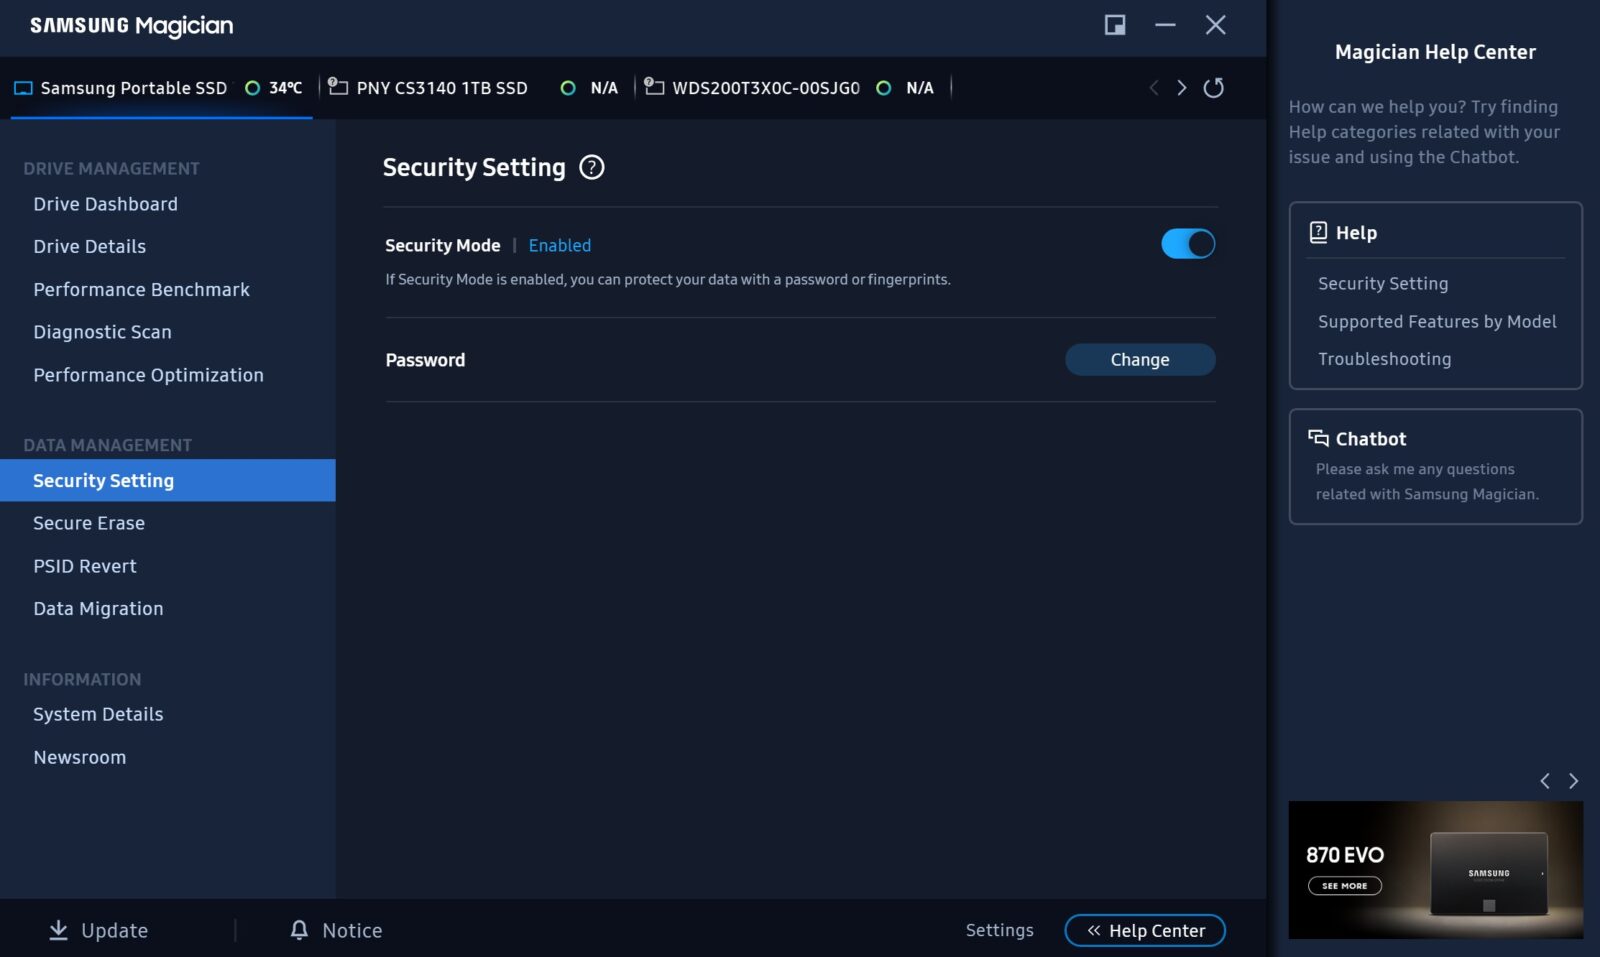Switch to the WDS200T3X0C-00SJG0 drive tab

[x=765, y=88]
